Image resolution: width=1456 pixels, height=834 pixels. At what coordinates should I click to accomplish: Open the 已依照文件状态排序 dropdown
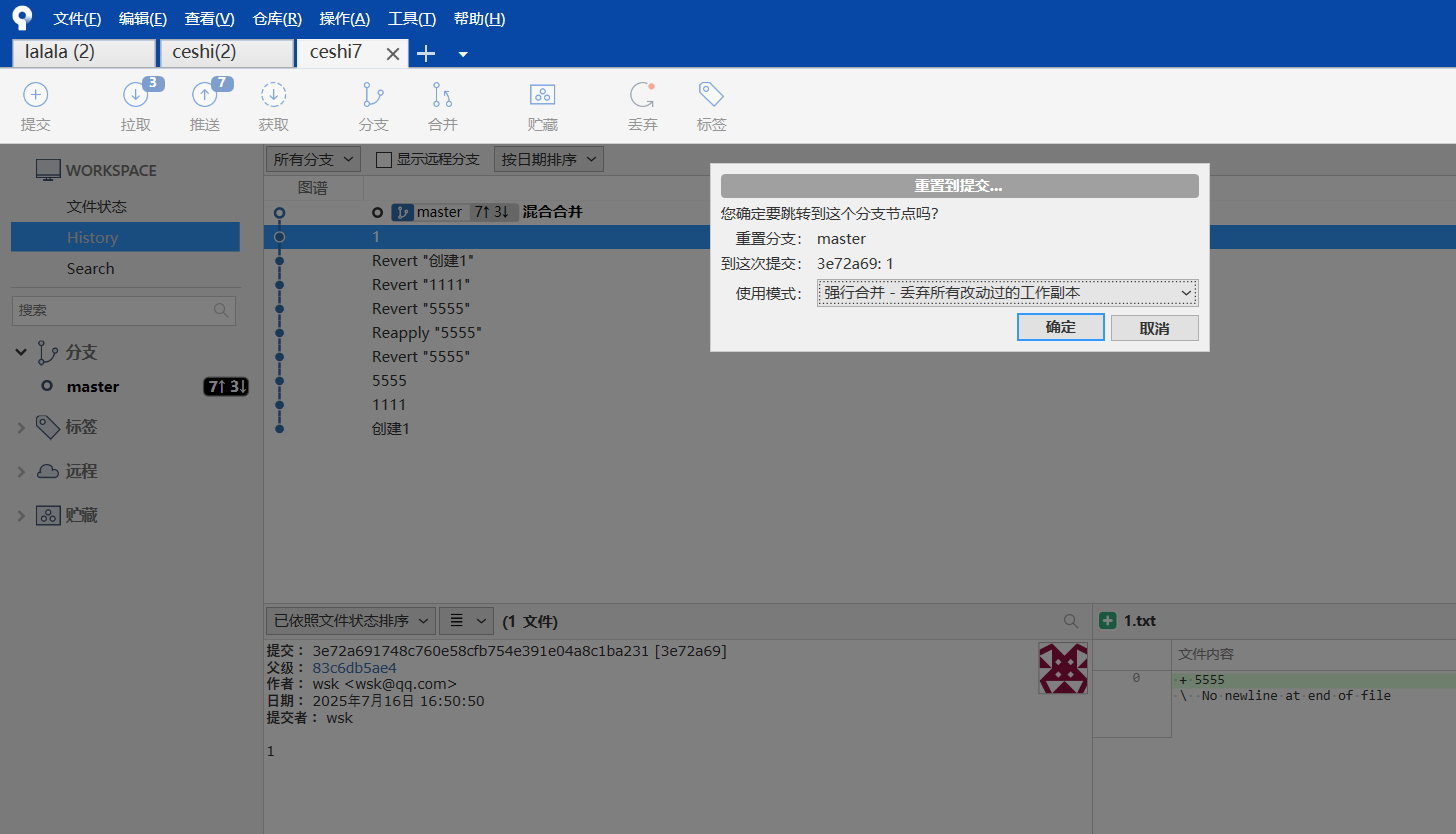coord(351,621)
